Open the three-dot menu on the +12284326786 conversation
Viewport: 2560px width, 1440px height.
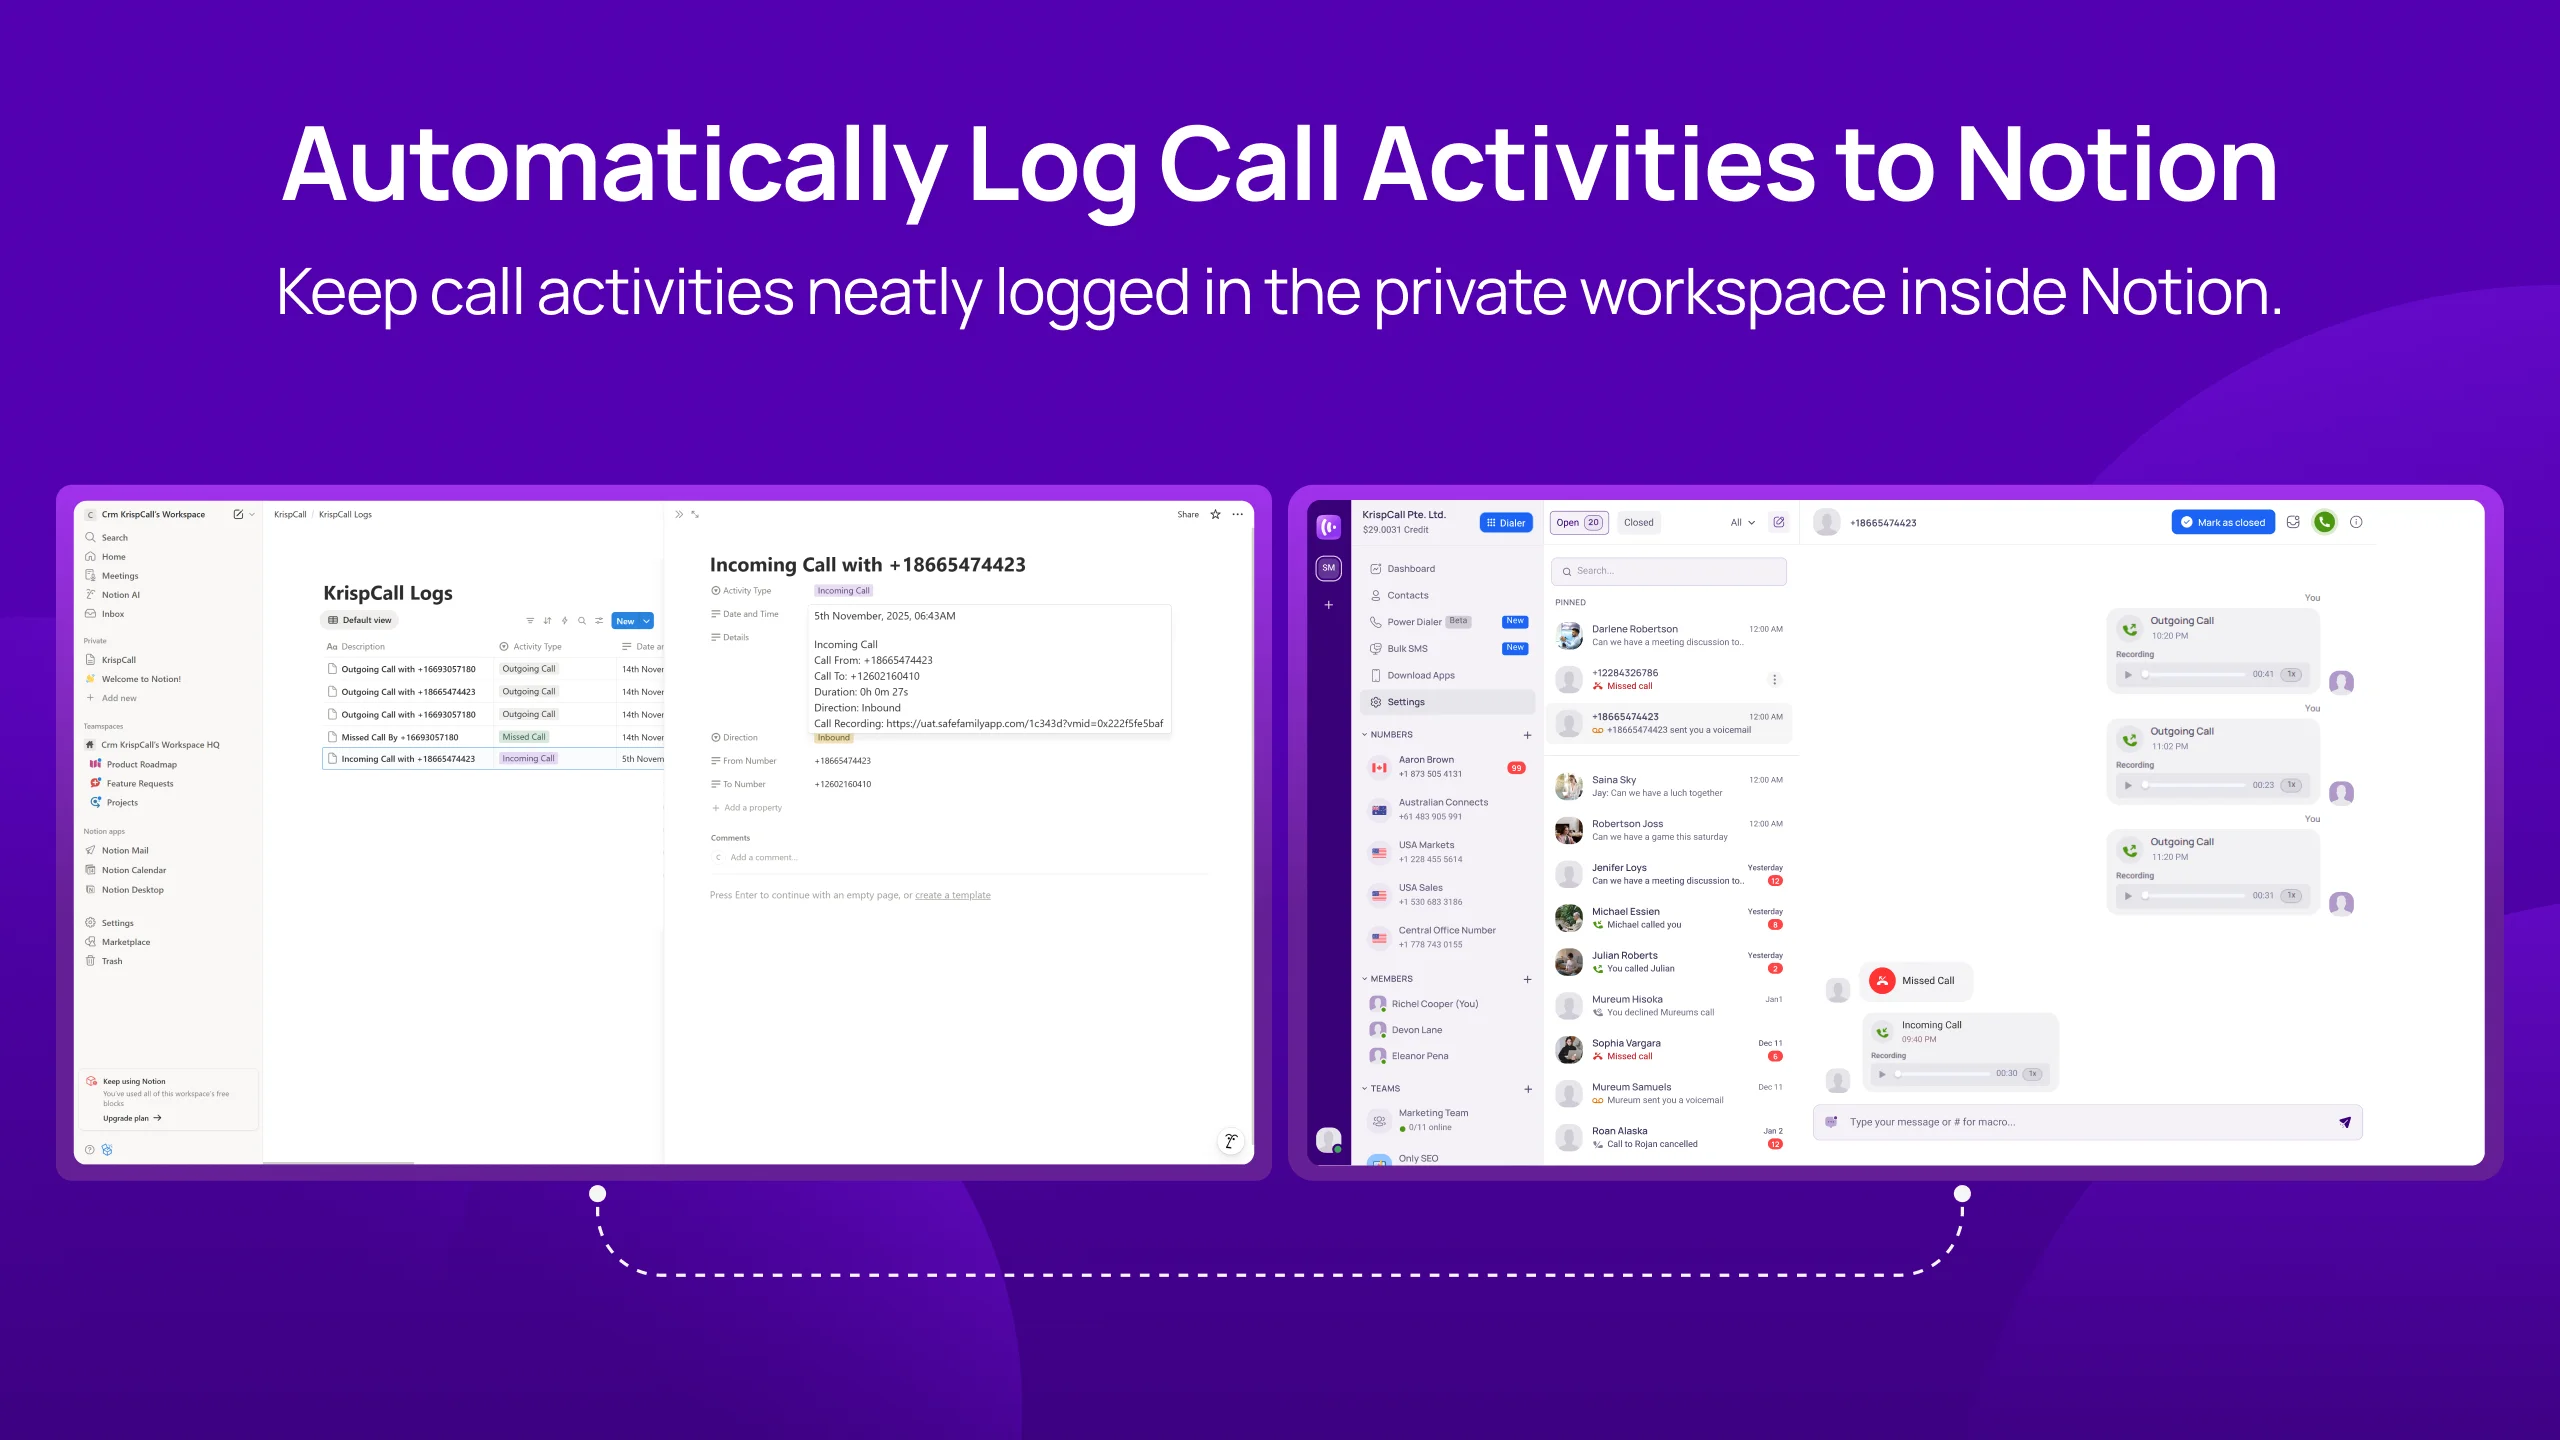pyautogui.click(x=1775, y=680)
